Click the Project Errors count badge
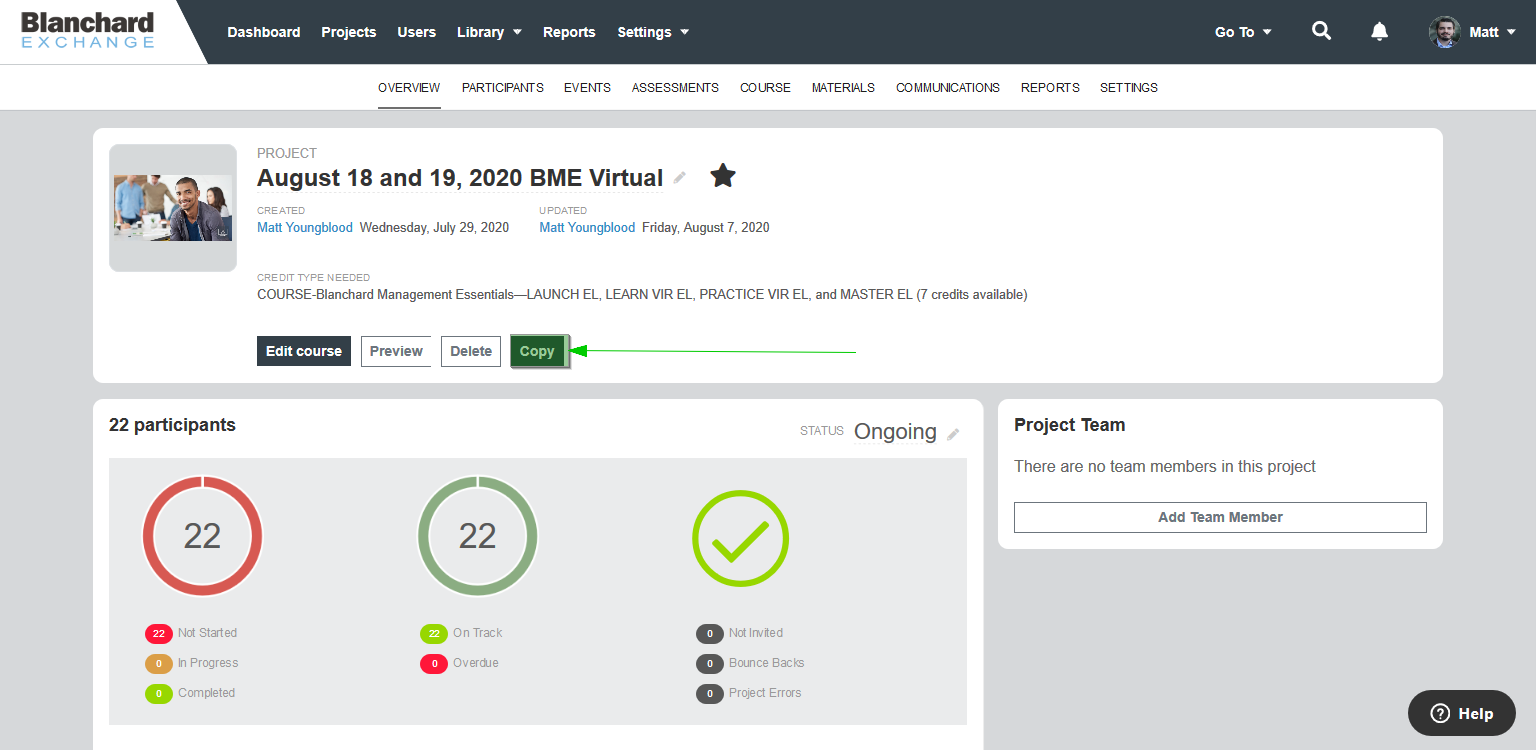 [709, 693]
